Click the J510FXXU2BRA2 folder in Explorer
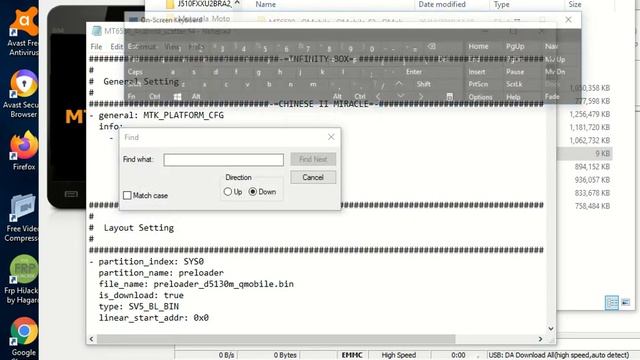Screen dimensions: 640x360 pyautogui.click(x=199, y=4)
